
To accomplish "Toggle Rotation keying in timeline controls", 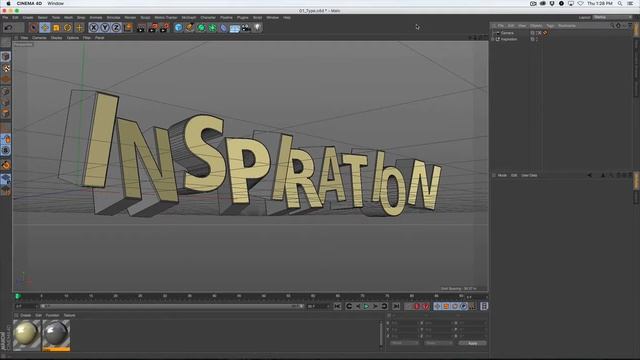I will (455, 306).
